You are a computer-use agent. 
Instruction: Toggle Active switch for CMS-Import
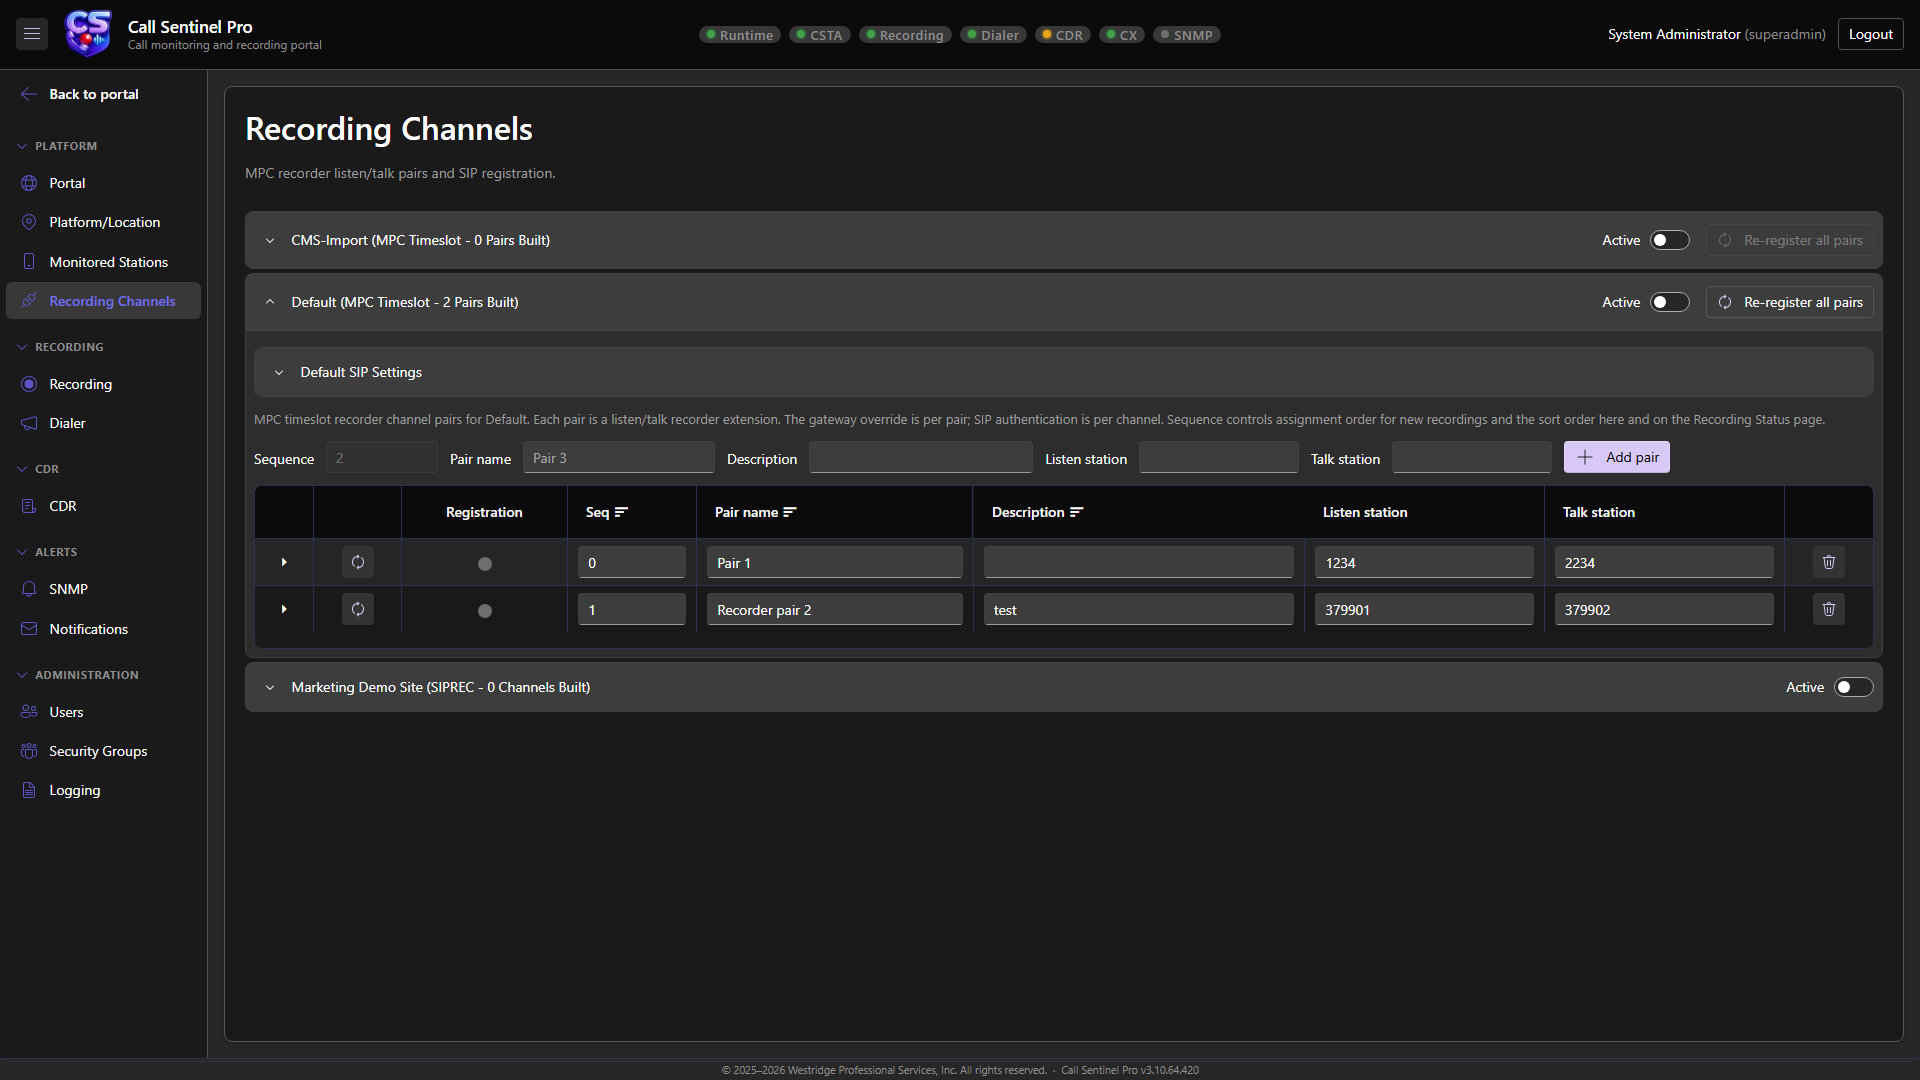(x=1670, y=240)
